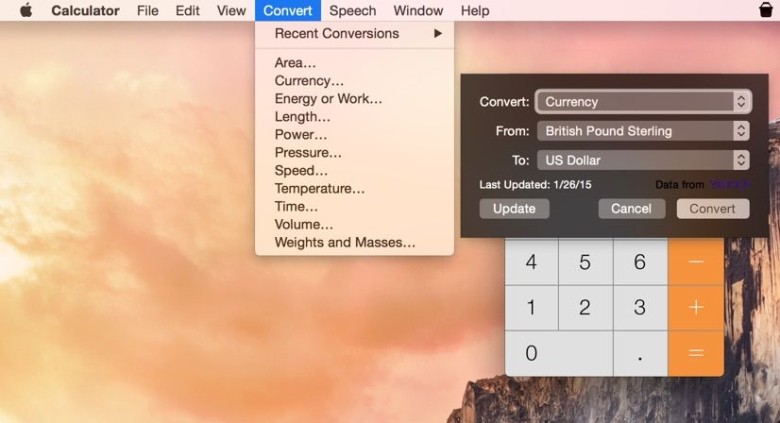Open the Help menu
The height and width of the screenshot is (423, 780).
475,10
